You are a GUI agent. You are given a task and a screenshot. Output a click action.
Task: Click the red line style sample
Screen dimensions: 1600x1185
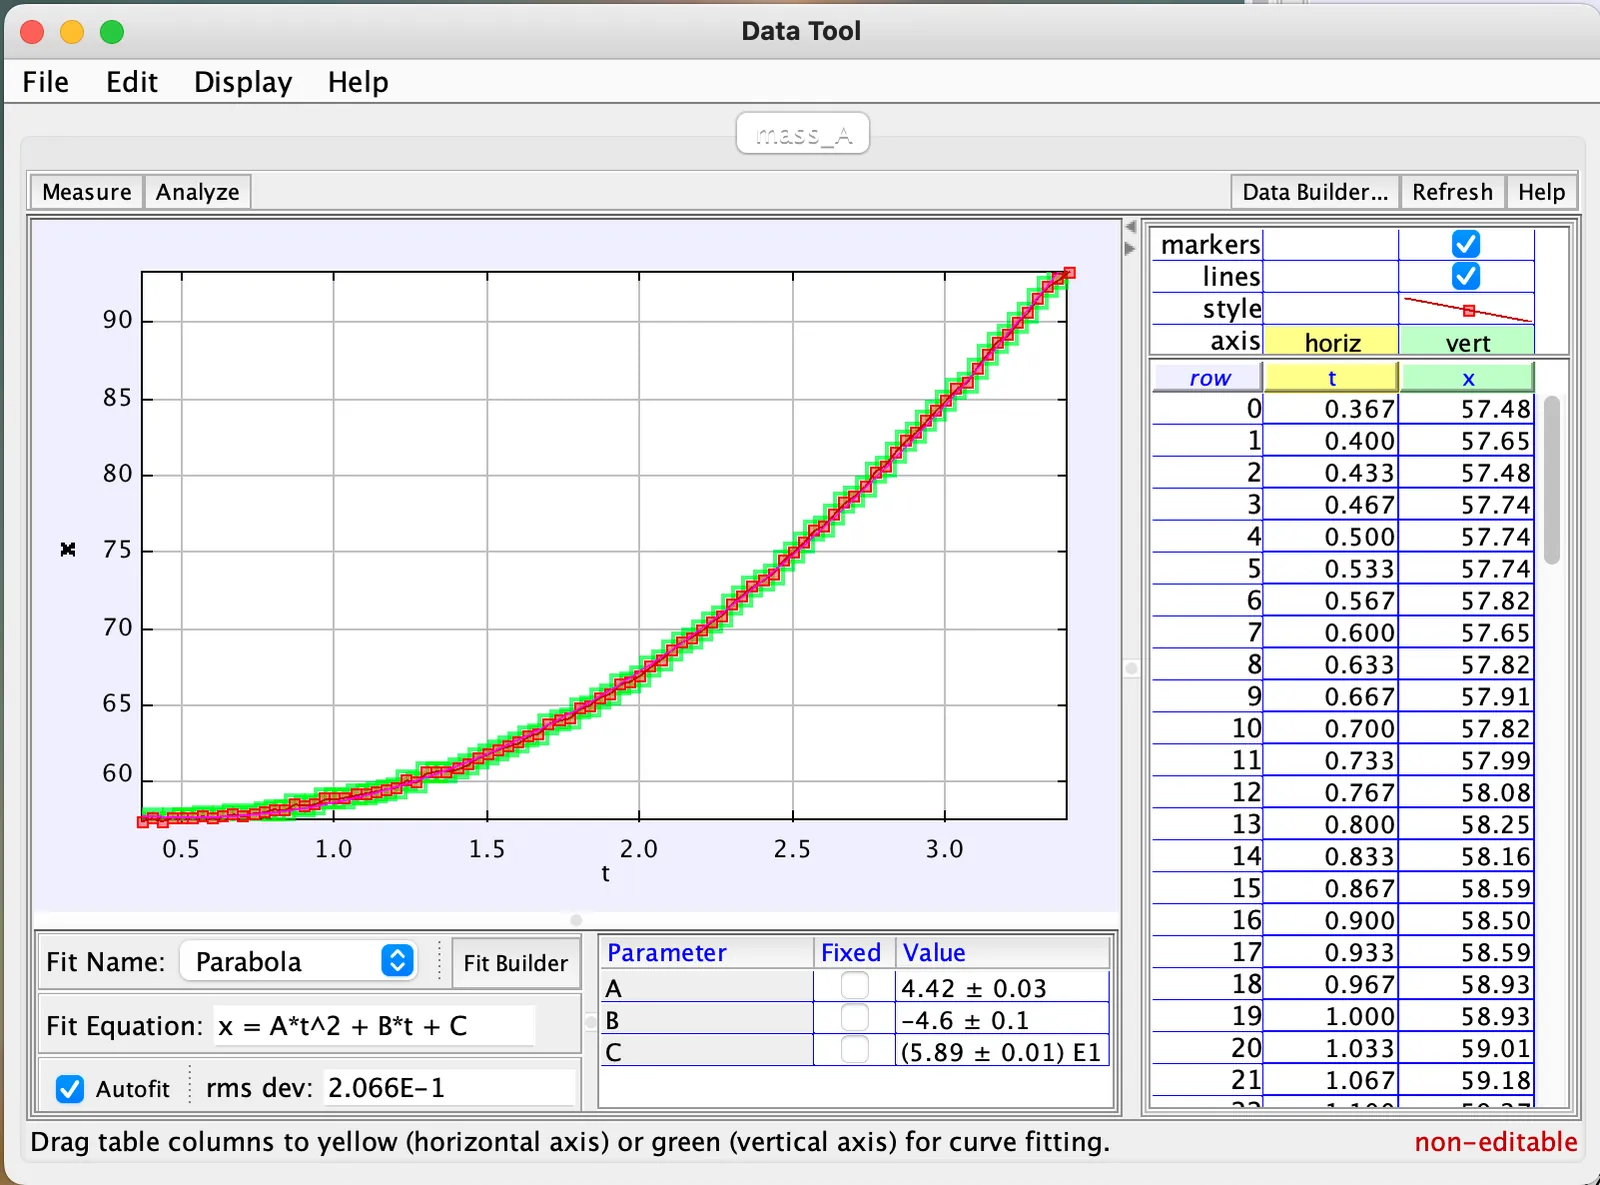(x=1467, y=309)
